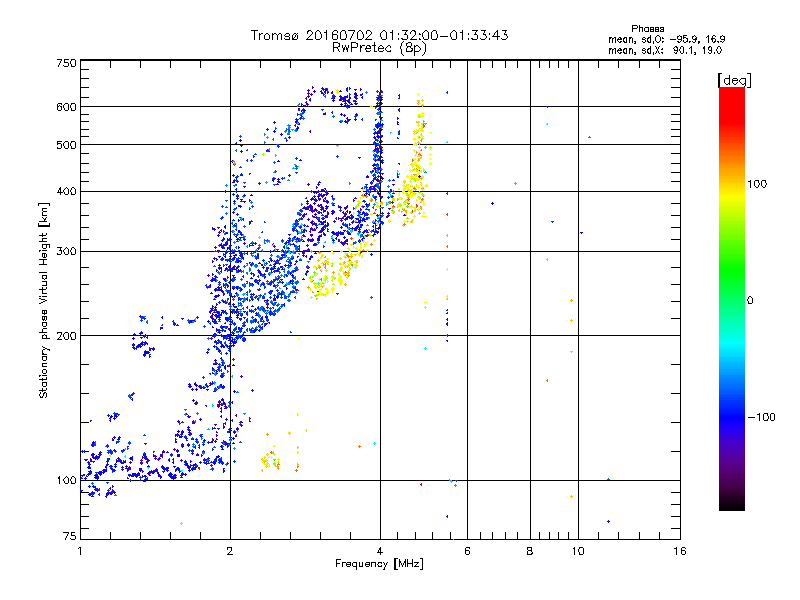Click the y-axis tick label '100'
The height and width of the screenshot is (600, 800).
66,480
